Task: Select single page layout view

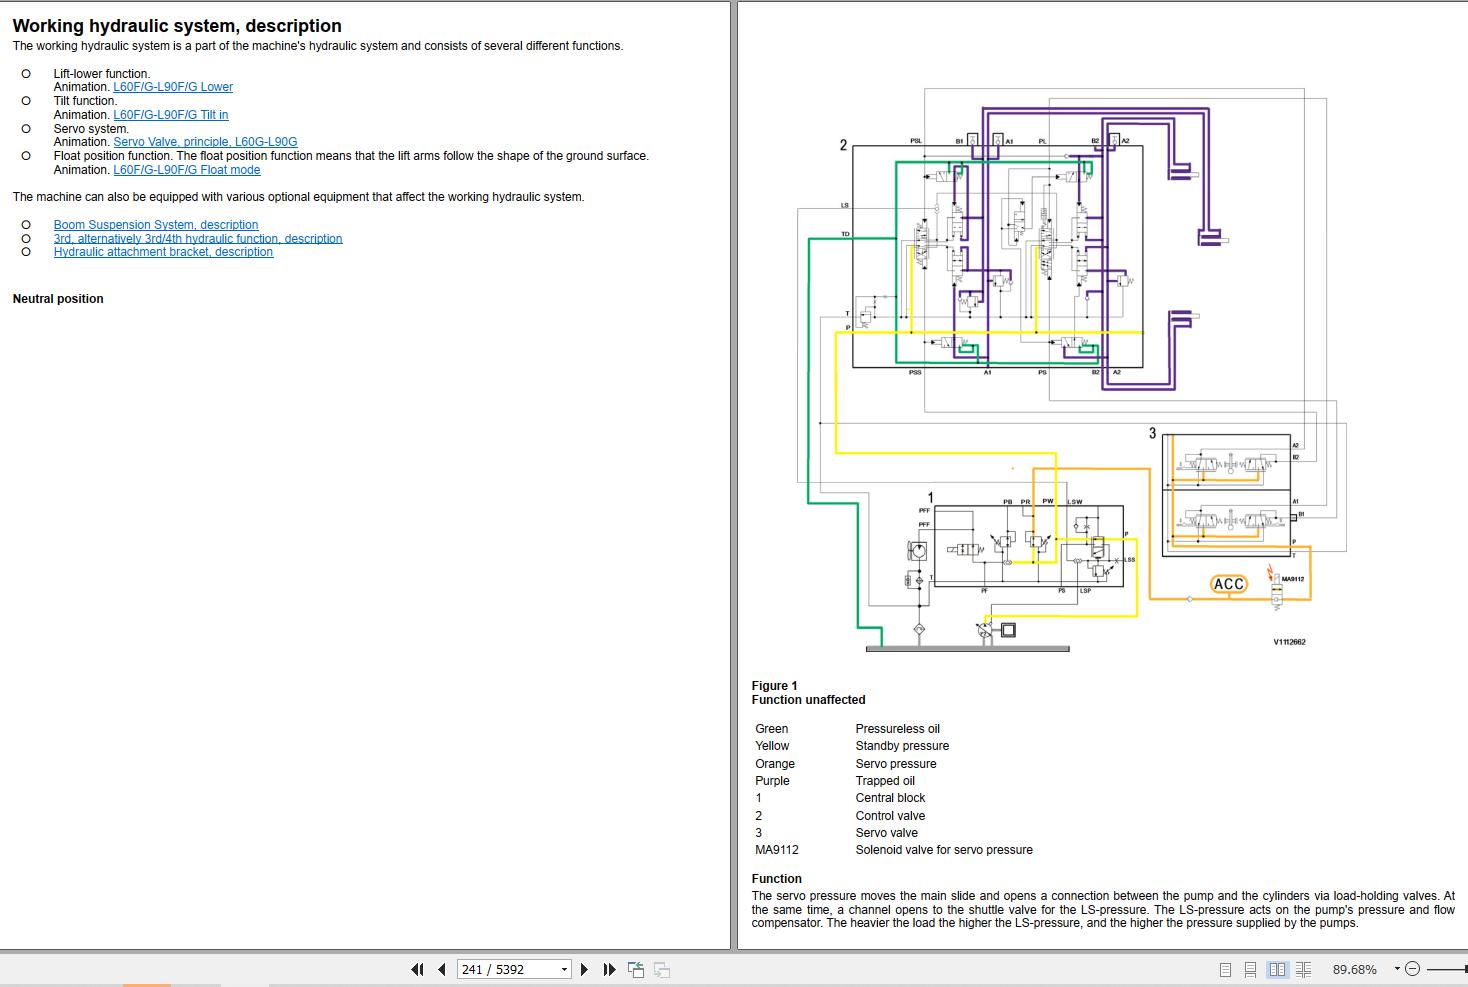Action: pos(1225,969)
